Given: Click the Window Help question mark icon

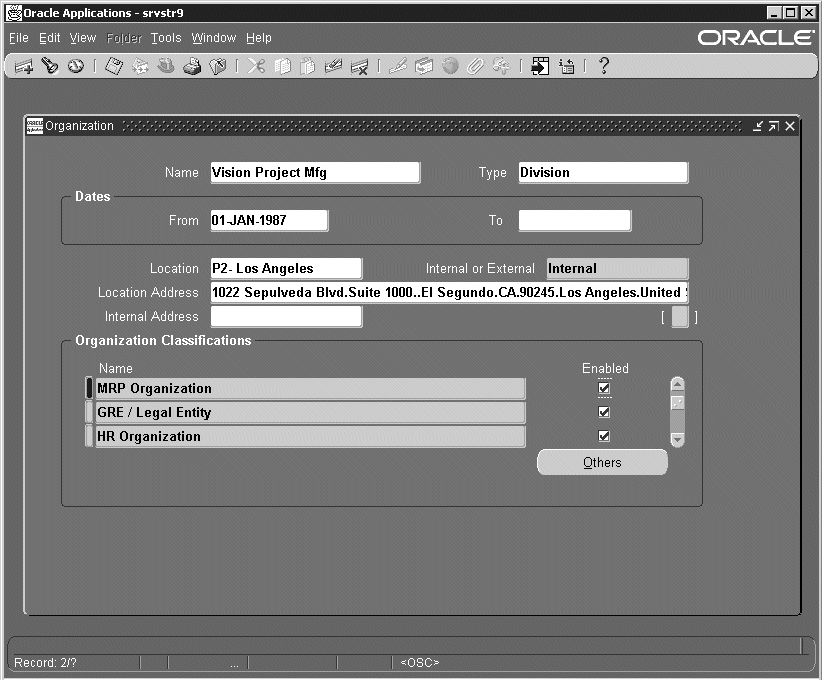Looking at the screenshot, I should [x=603, y=66].
